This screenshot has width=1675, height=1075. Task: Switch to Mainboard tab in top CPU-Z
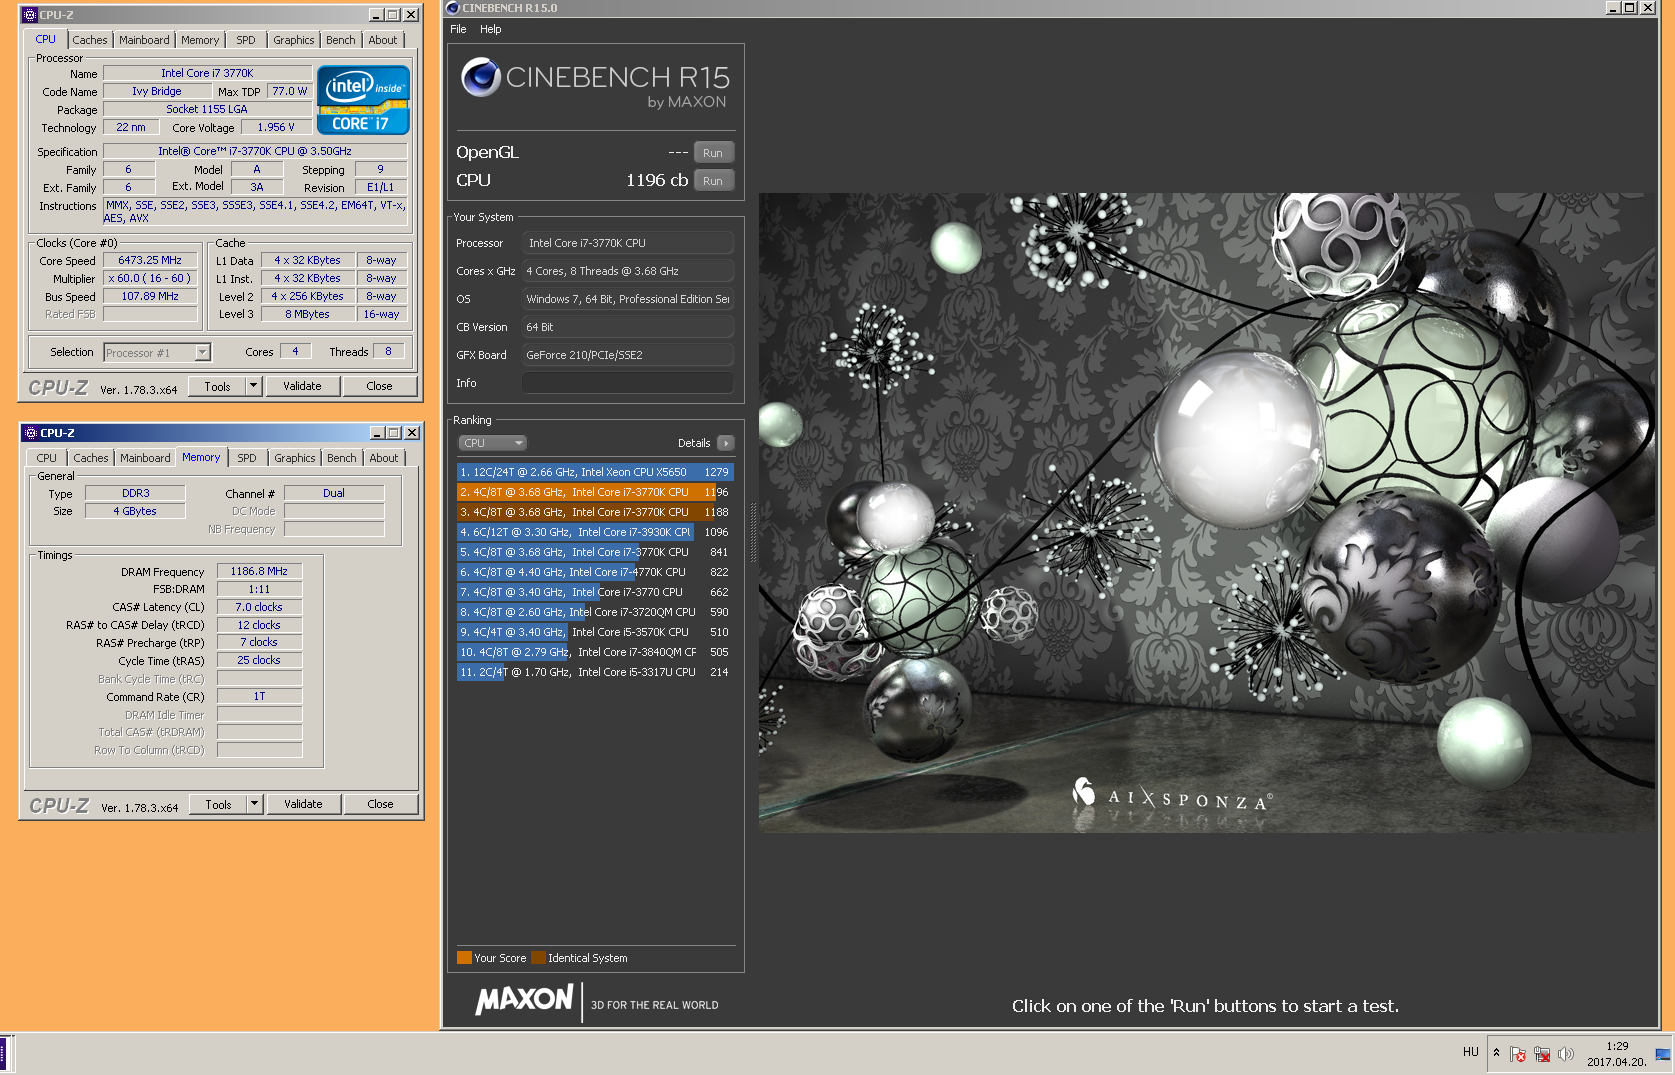click(144, 40)
